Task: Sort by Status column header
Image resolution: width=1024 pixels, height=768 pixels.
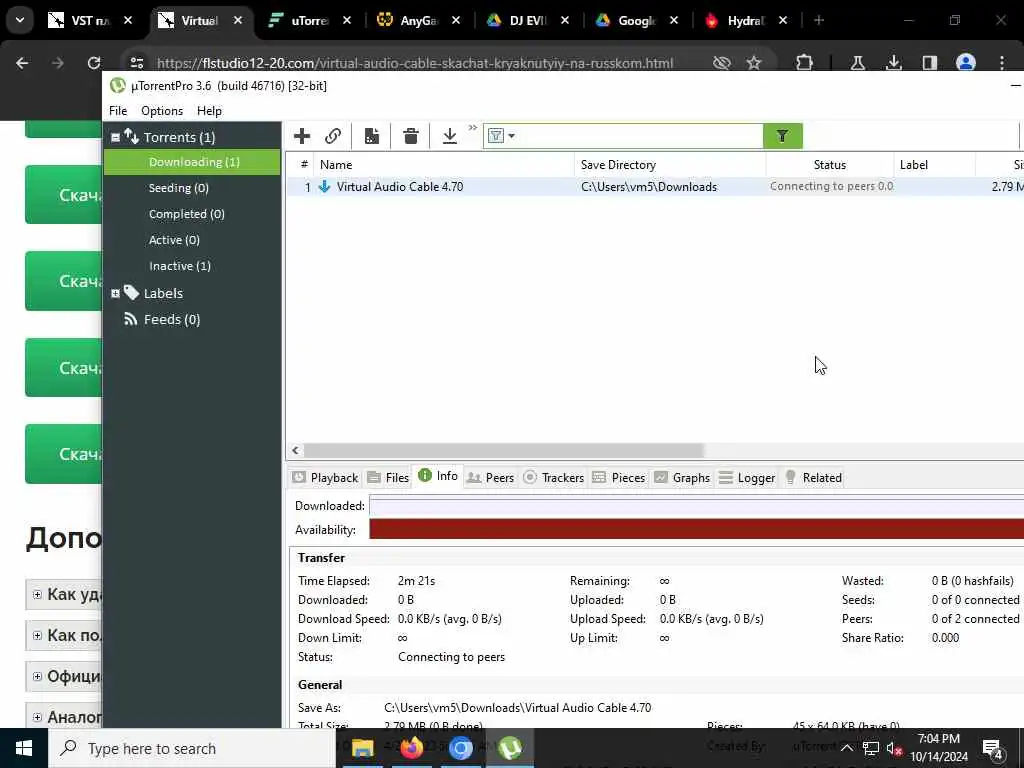Action: pos(829,165)
